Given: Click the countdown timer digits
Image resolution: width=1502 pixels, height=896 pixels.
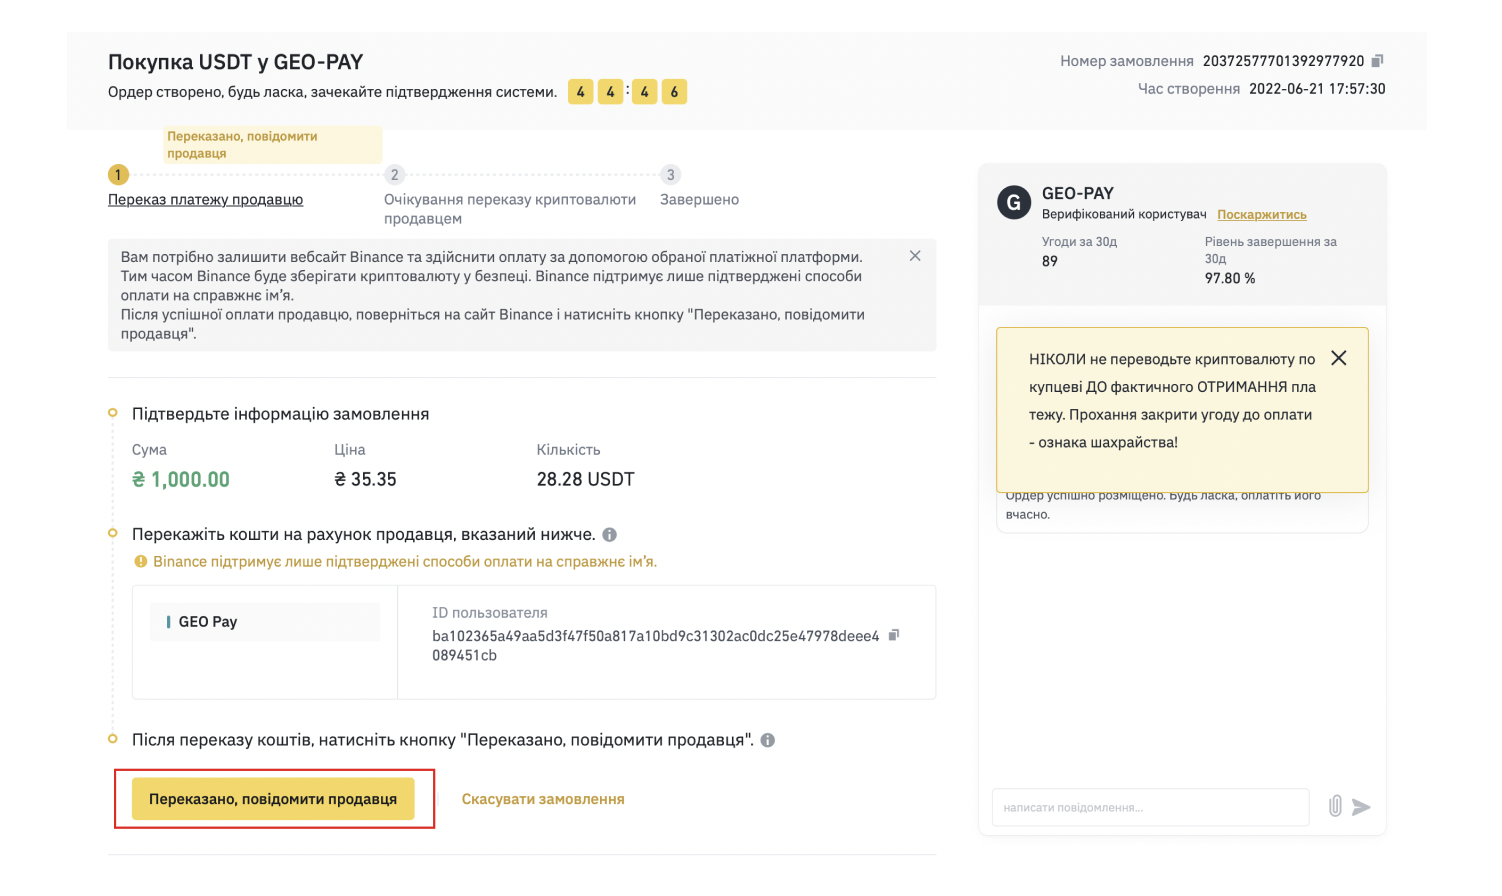Looking at the screenshot, I should (627, 92).
